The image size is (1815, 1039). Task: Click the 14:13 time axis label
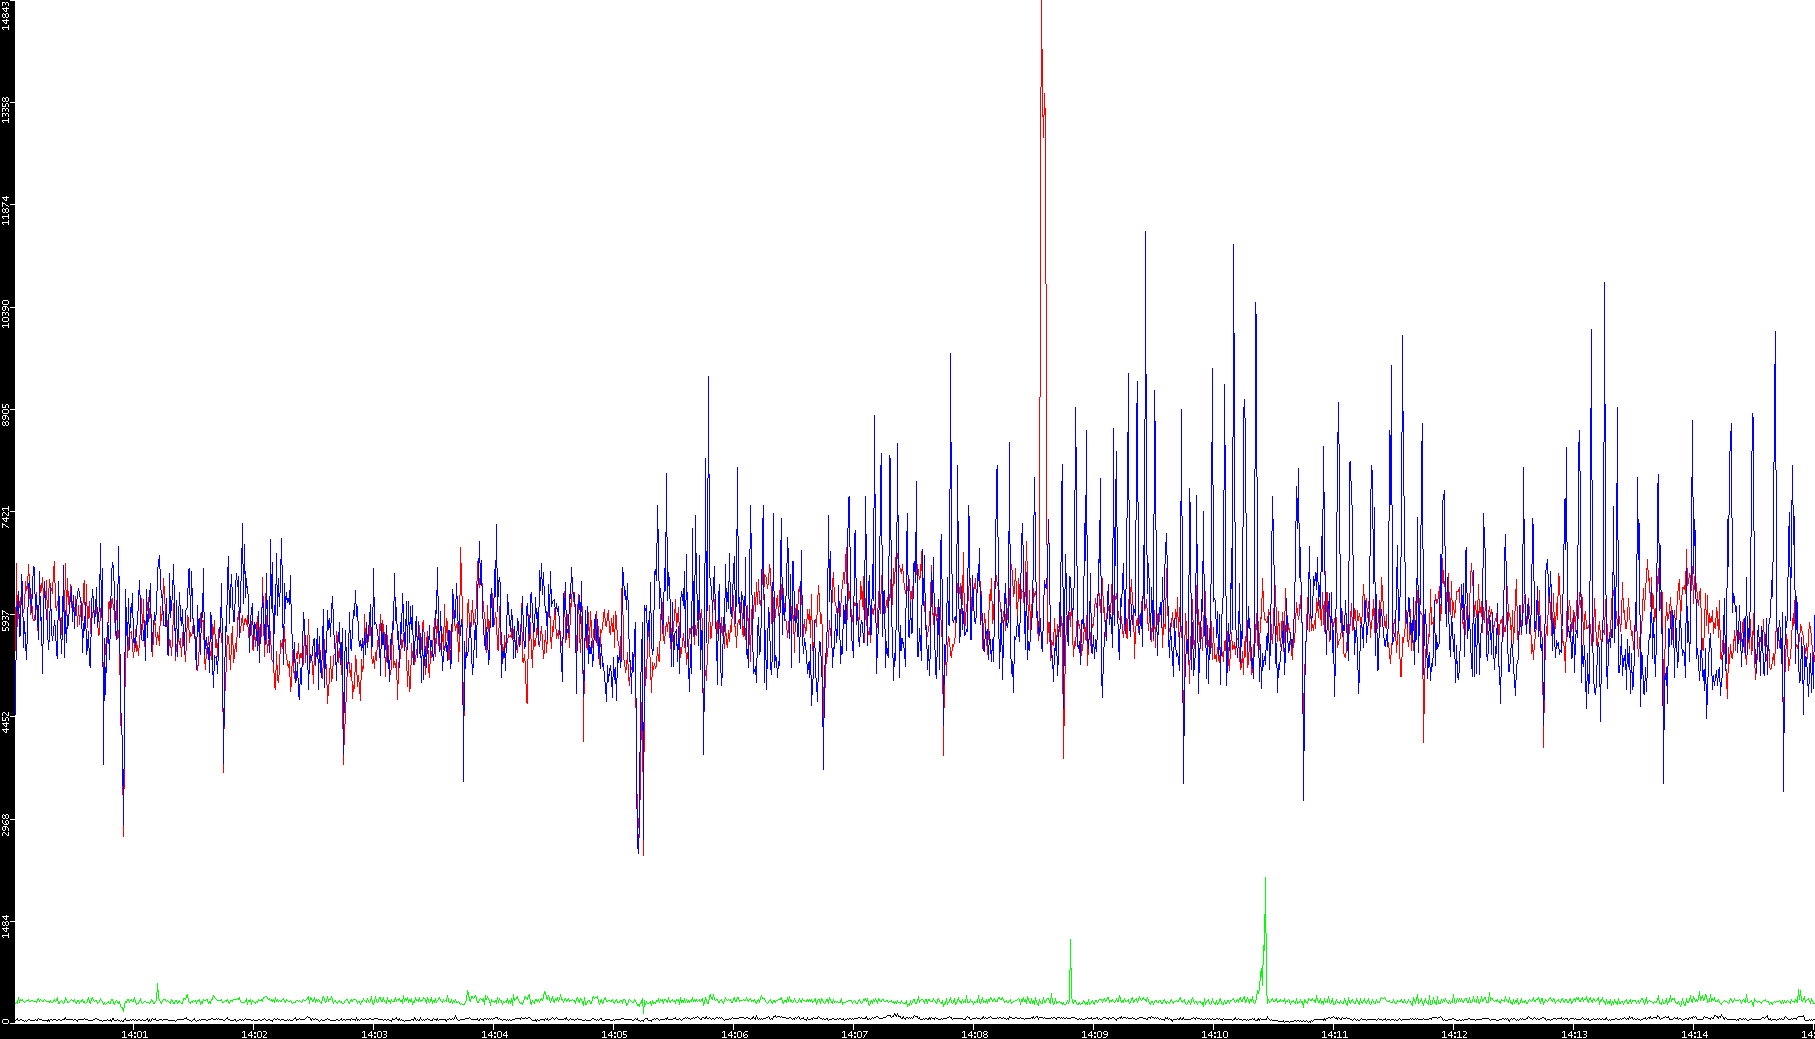click(1575, 1034)
